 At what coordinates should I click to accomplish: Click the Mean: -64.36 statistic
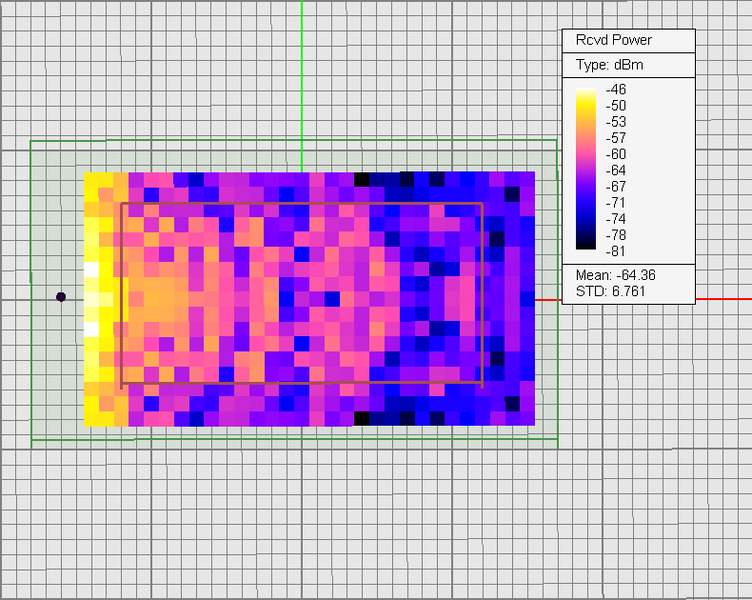coord(615,275)
